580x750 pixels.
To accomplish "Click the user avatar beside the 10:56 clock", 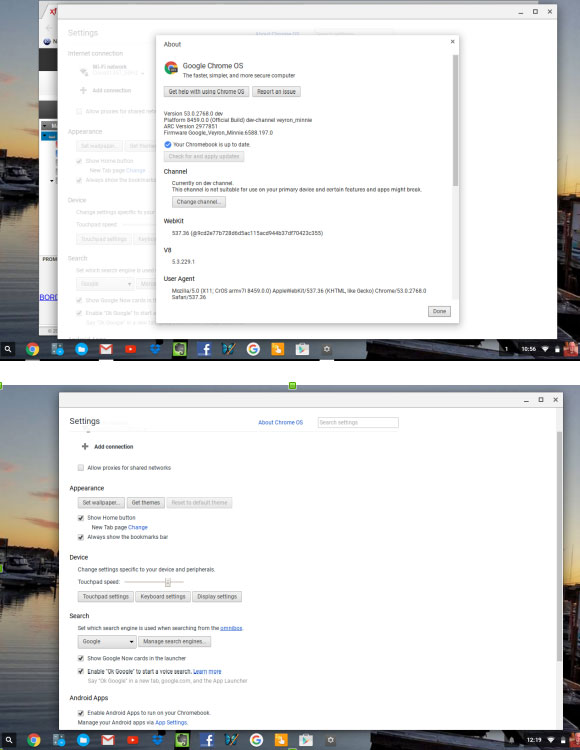I will tap(571, 349).
